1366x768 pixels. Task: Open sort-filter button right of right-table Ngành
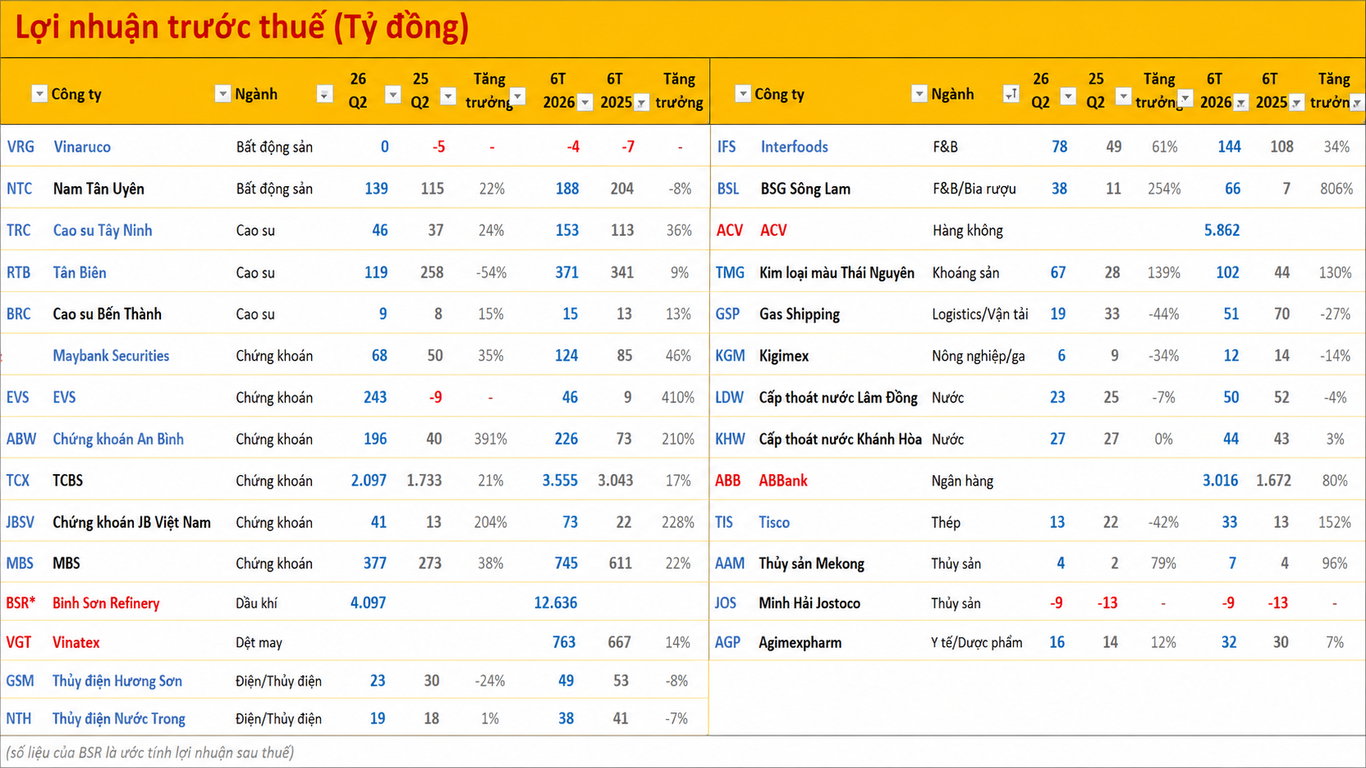click(1011, 94)
